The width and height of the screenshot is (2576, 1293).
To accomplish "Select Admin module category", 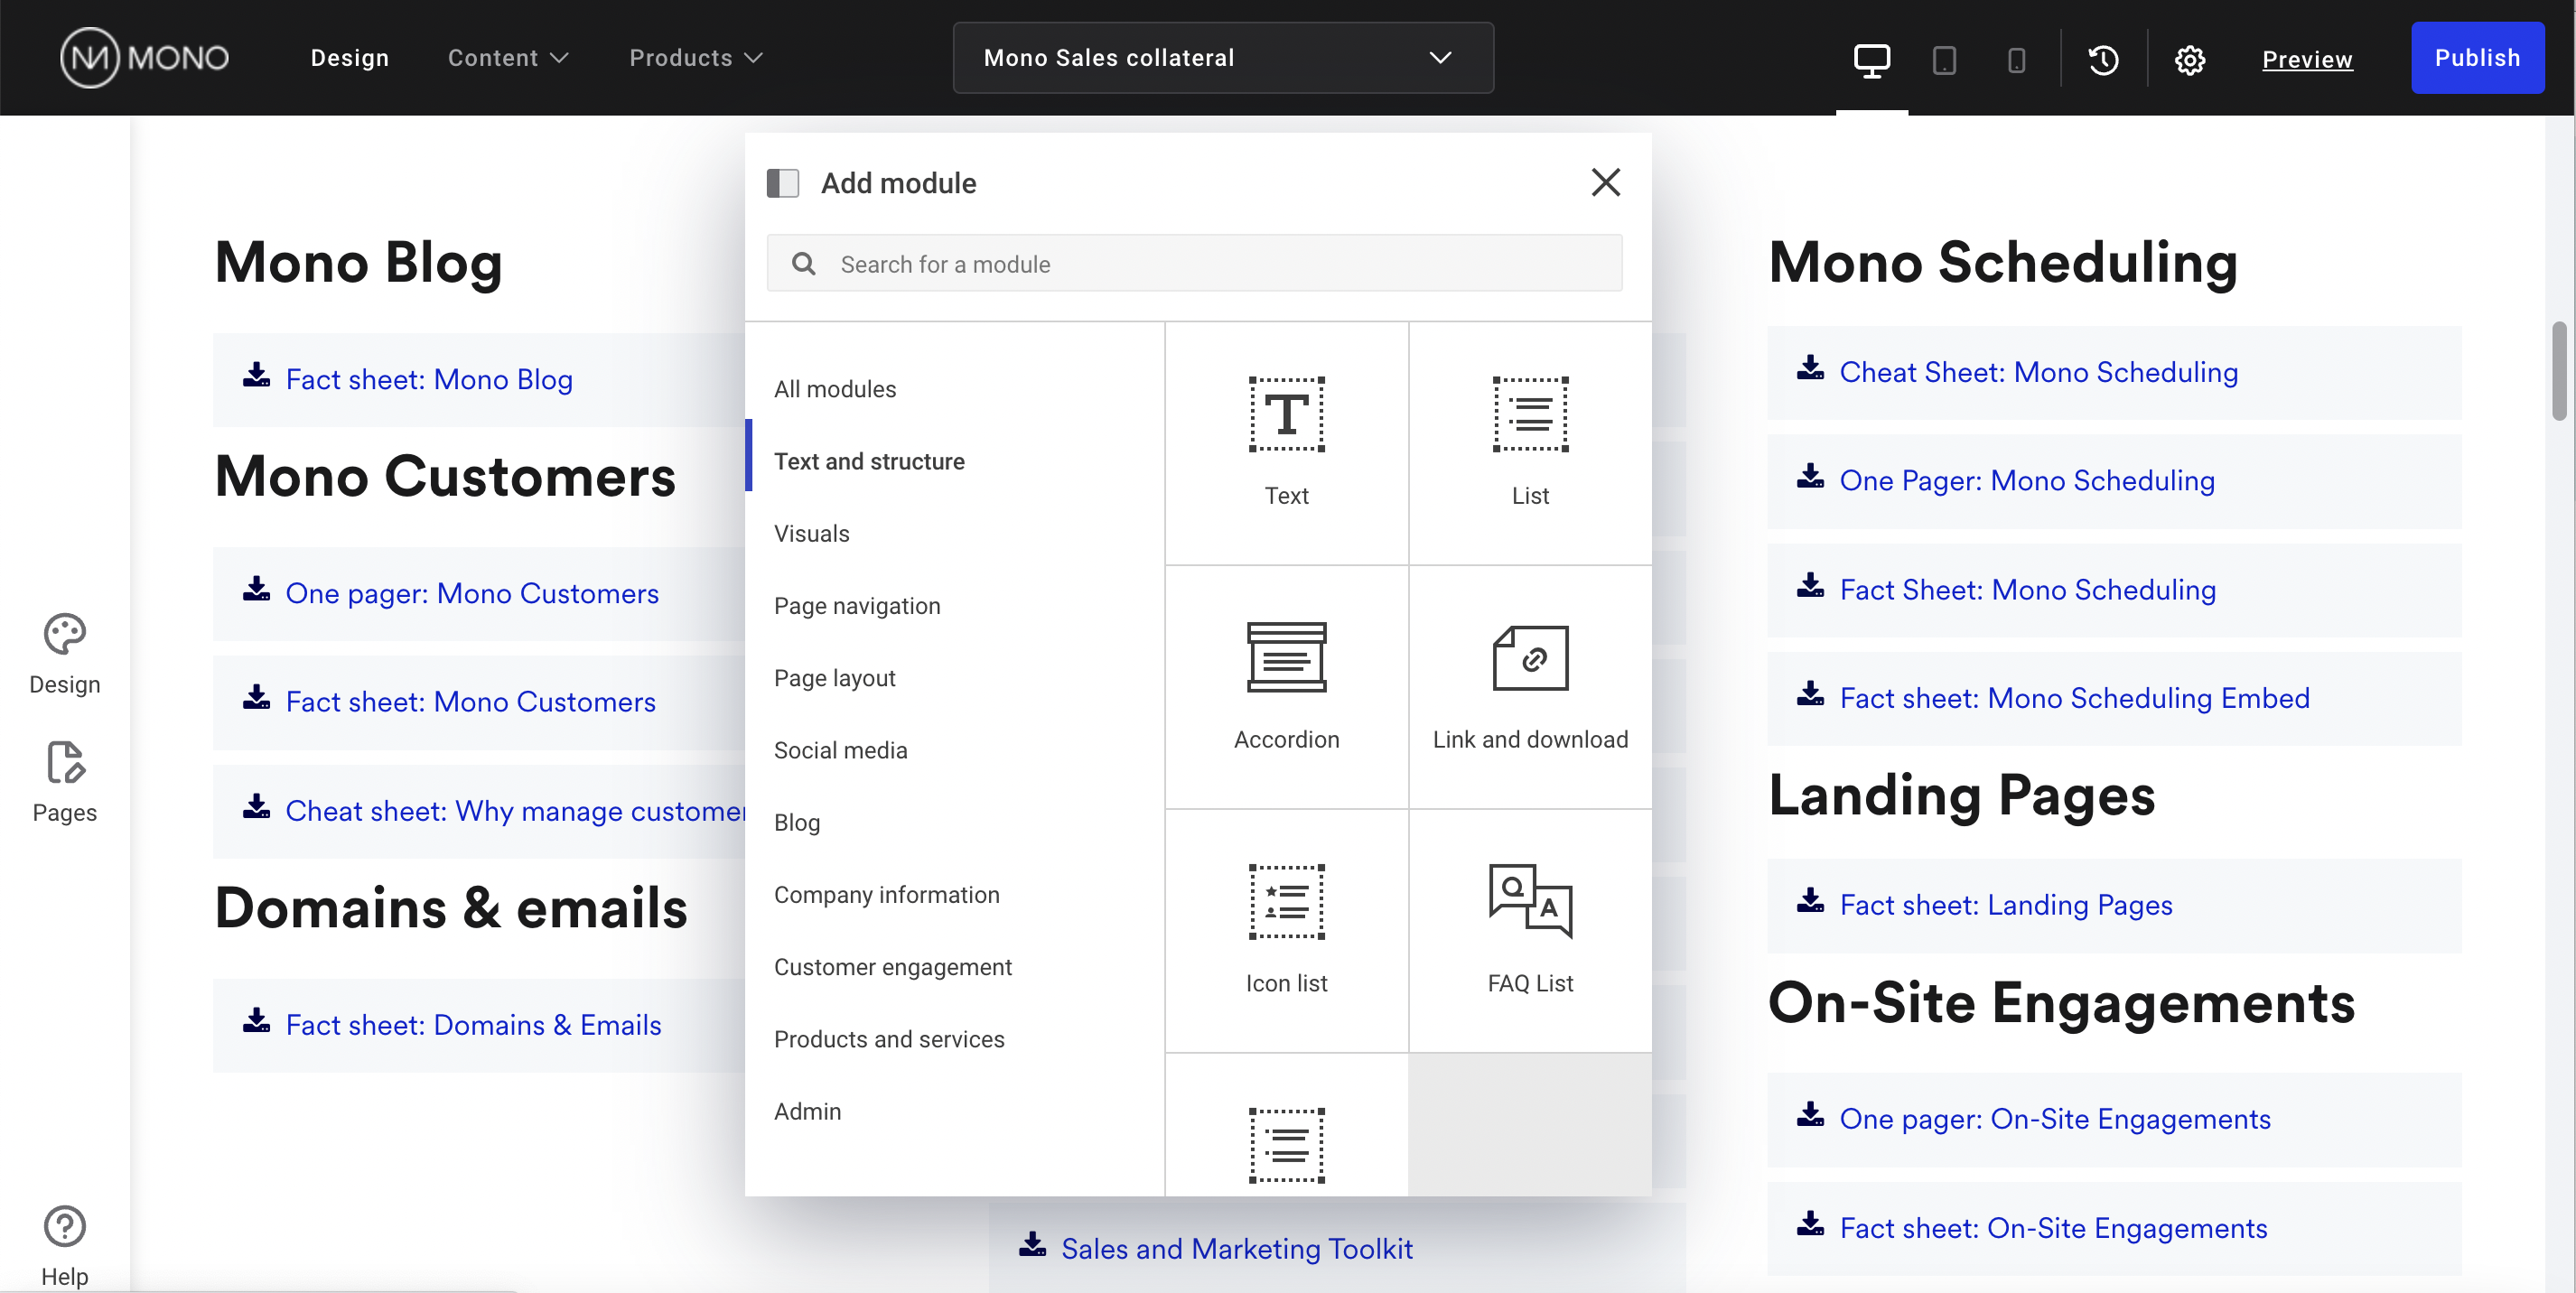I will [807, 1111].
